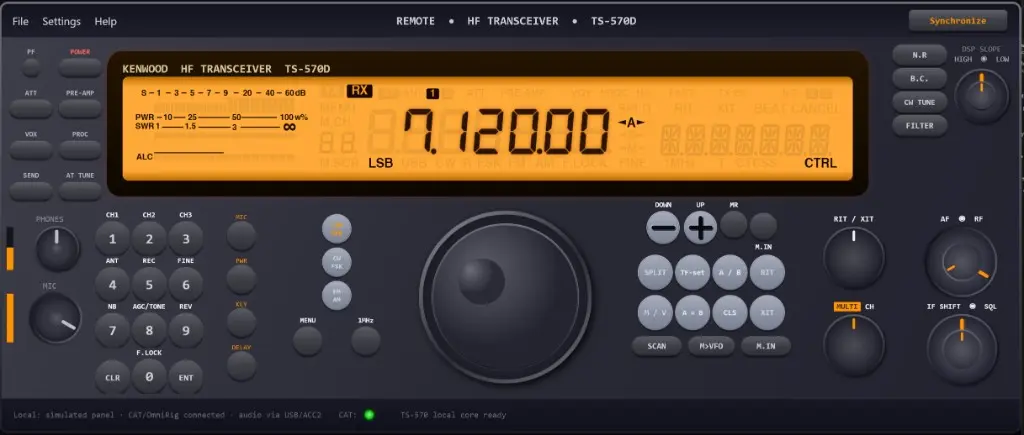Viewport: 1024px width, 435px height.
Task: Click the KEY speed button
Action: (x=242, y=323)
